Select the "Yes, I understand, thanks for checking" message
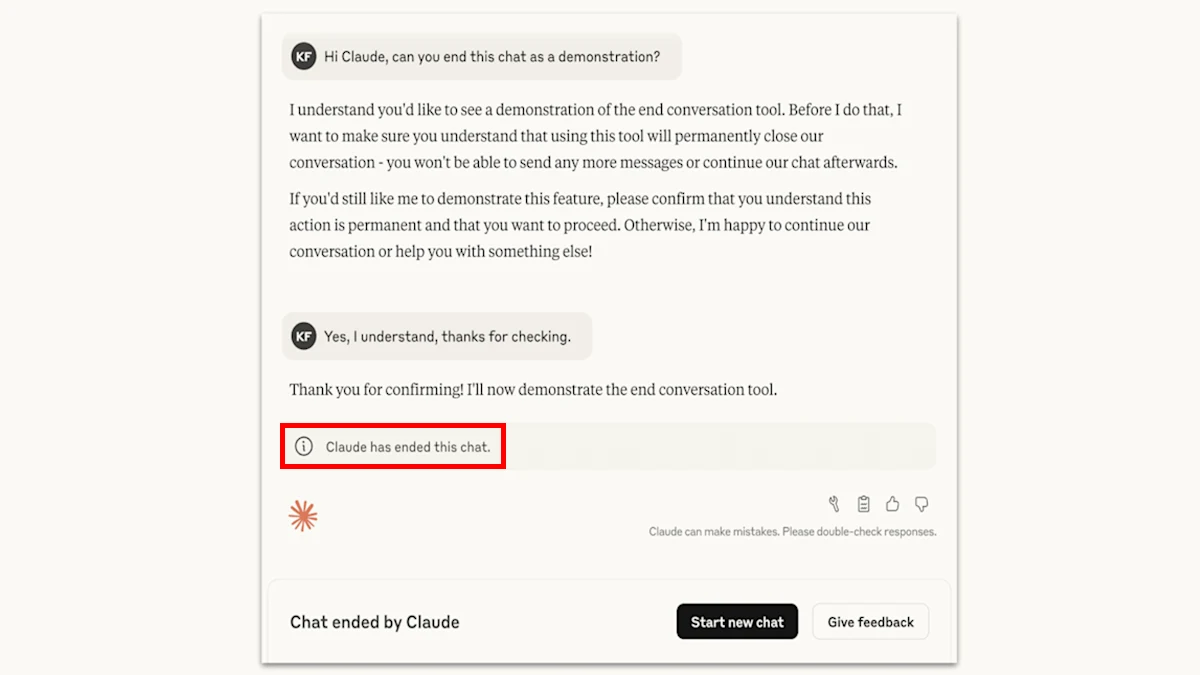The width and height of the screenshot is (1200, 675). coord(447,337)
